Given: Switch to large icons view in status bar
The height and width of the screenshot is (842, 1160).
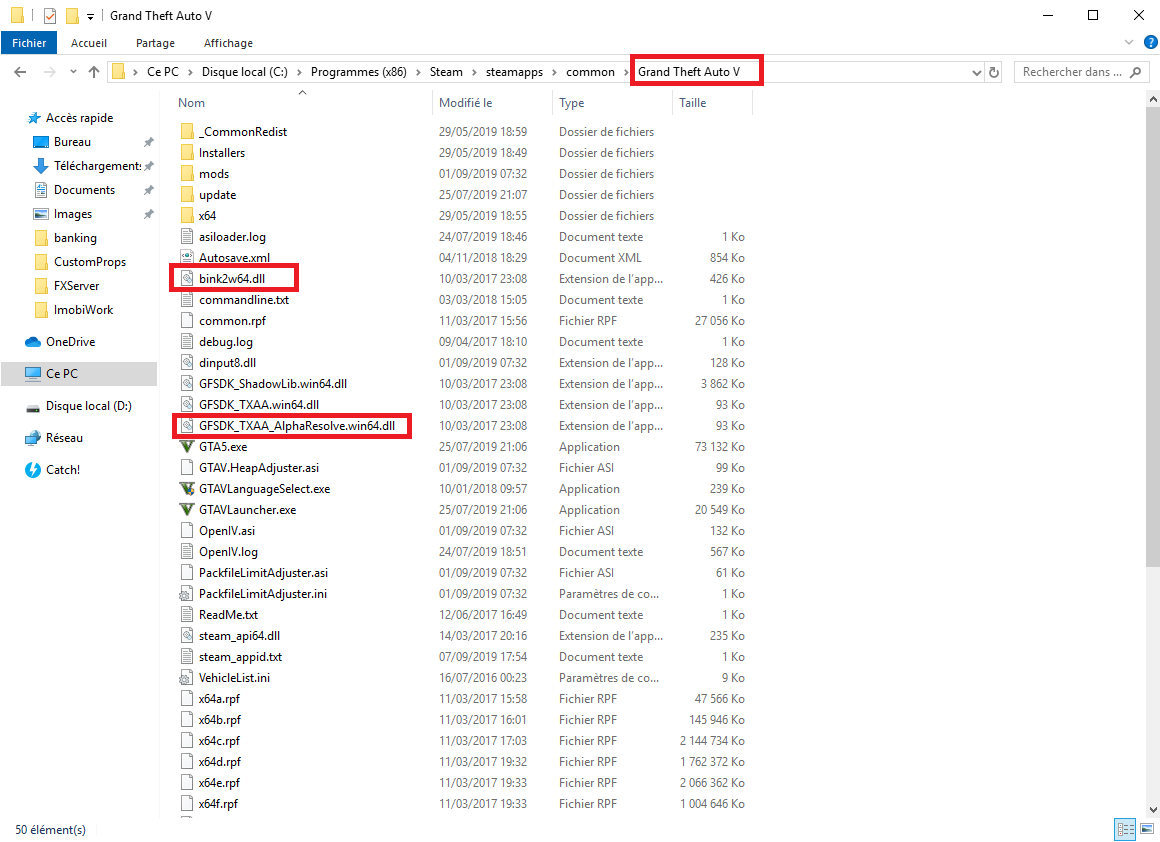Looking at the screenshot, I should pyautogui.click(x=1146, y=829).
